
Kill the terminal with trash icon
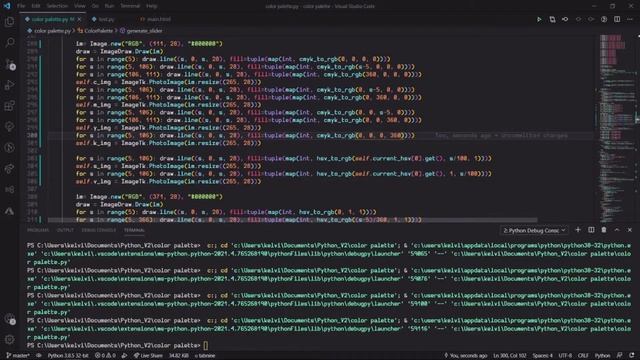pos(604,230)
